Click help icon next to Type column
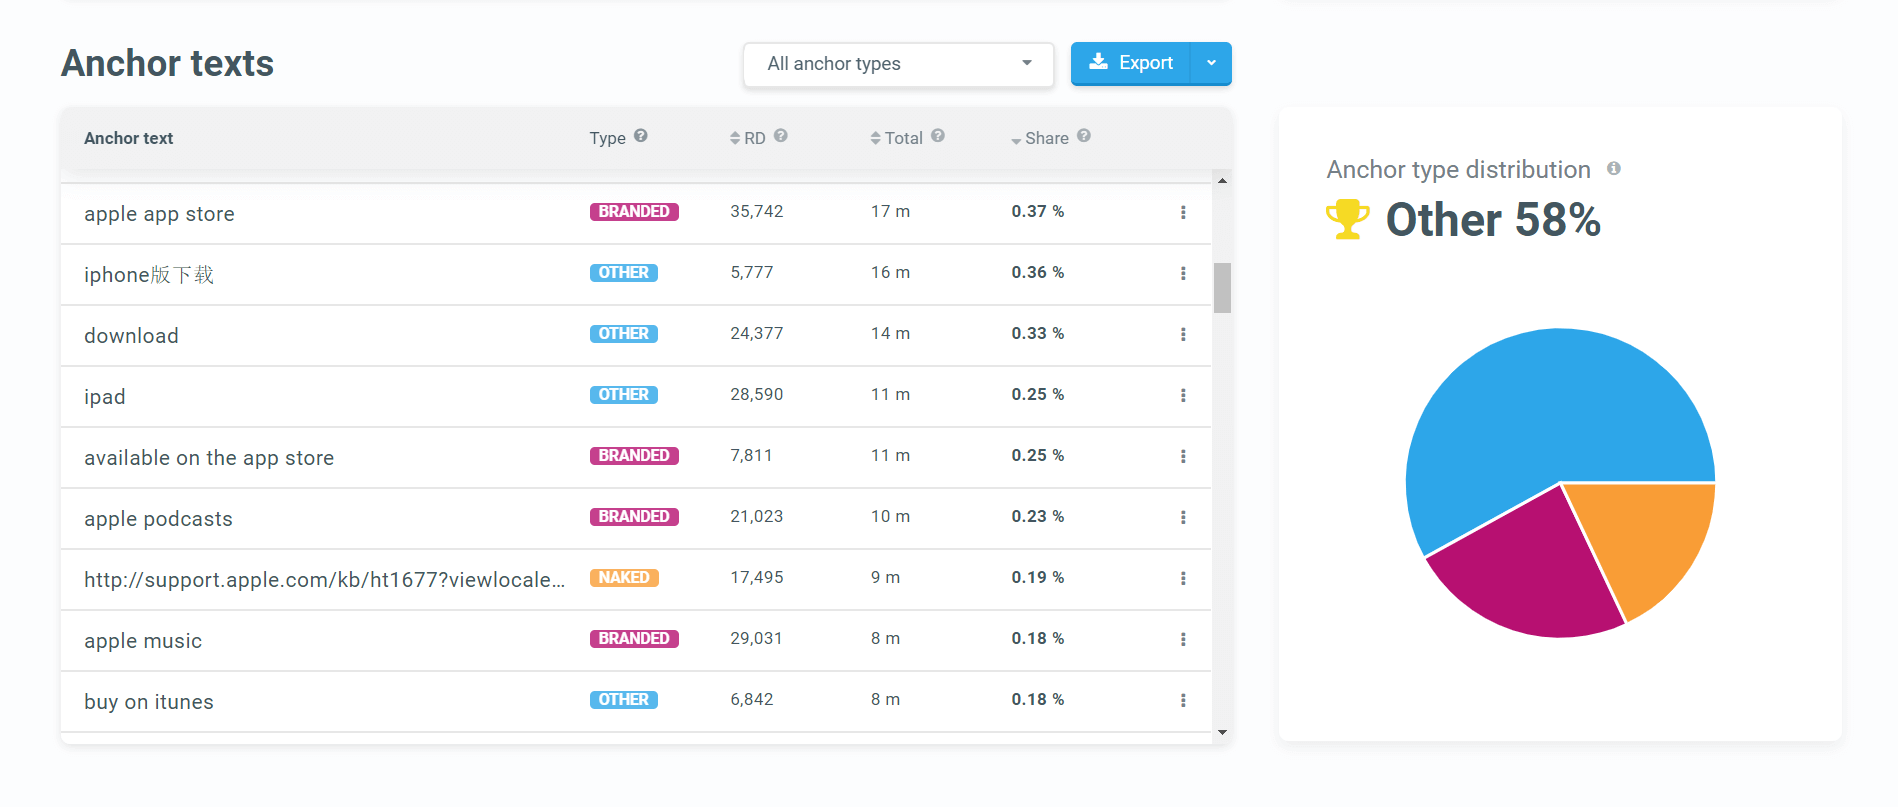Screen dimensions: 1898x807 [641, 136]
